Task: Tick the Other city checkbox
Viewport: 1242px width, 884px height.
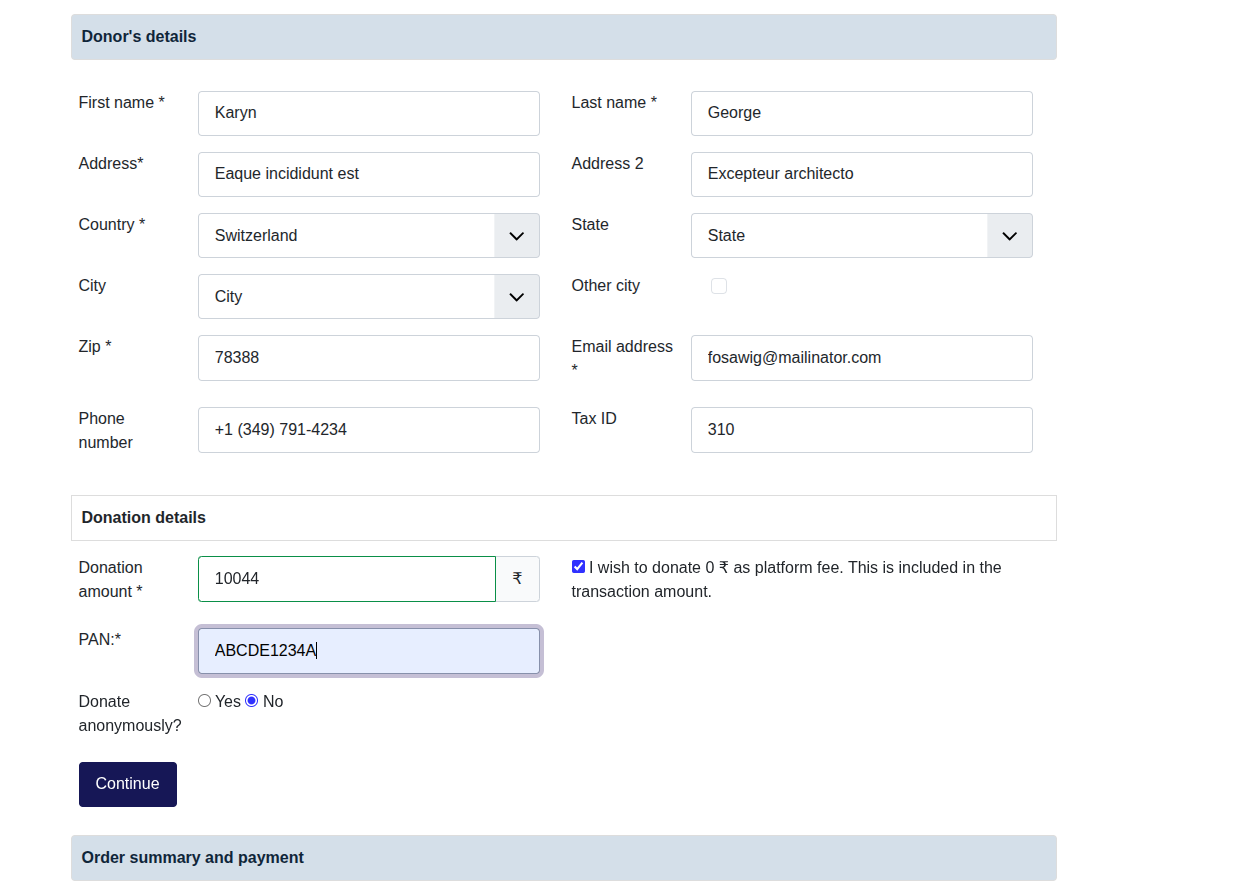Action: (x=718, y=286)
